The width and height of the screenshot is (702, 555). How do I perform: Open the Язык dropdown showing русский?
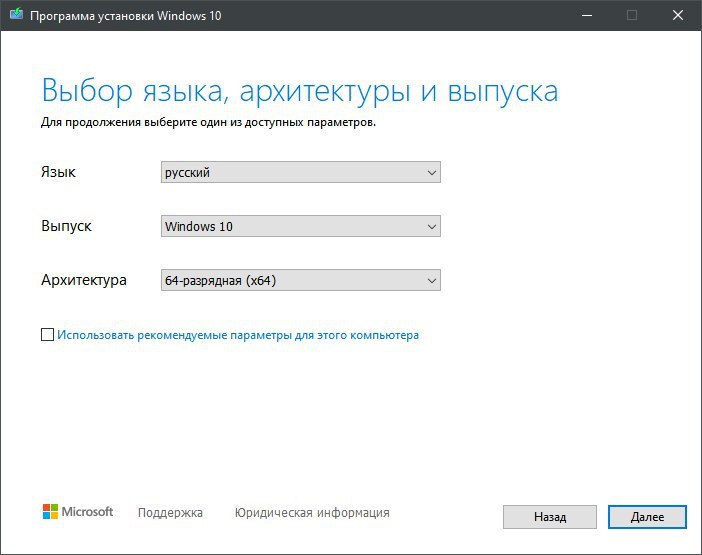(301, 172)
